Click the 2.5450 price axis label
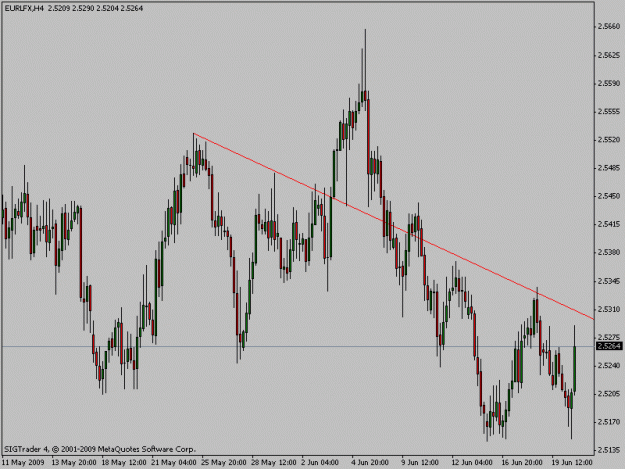Screen dimensions: 625x469 point(609,196)
